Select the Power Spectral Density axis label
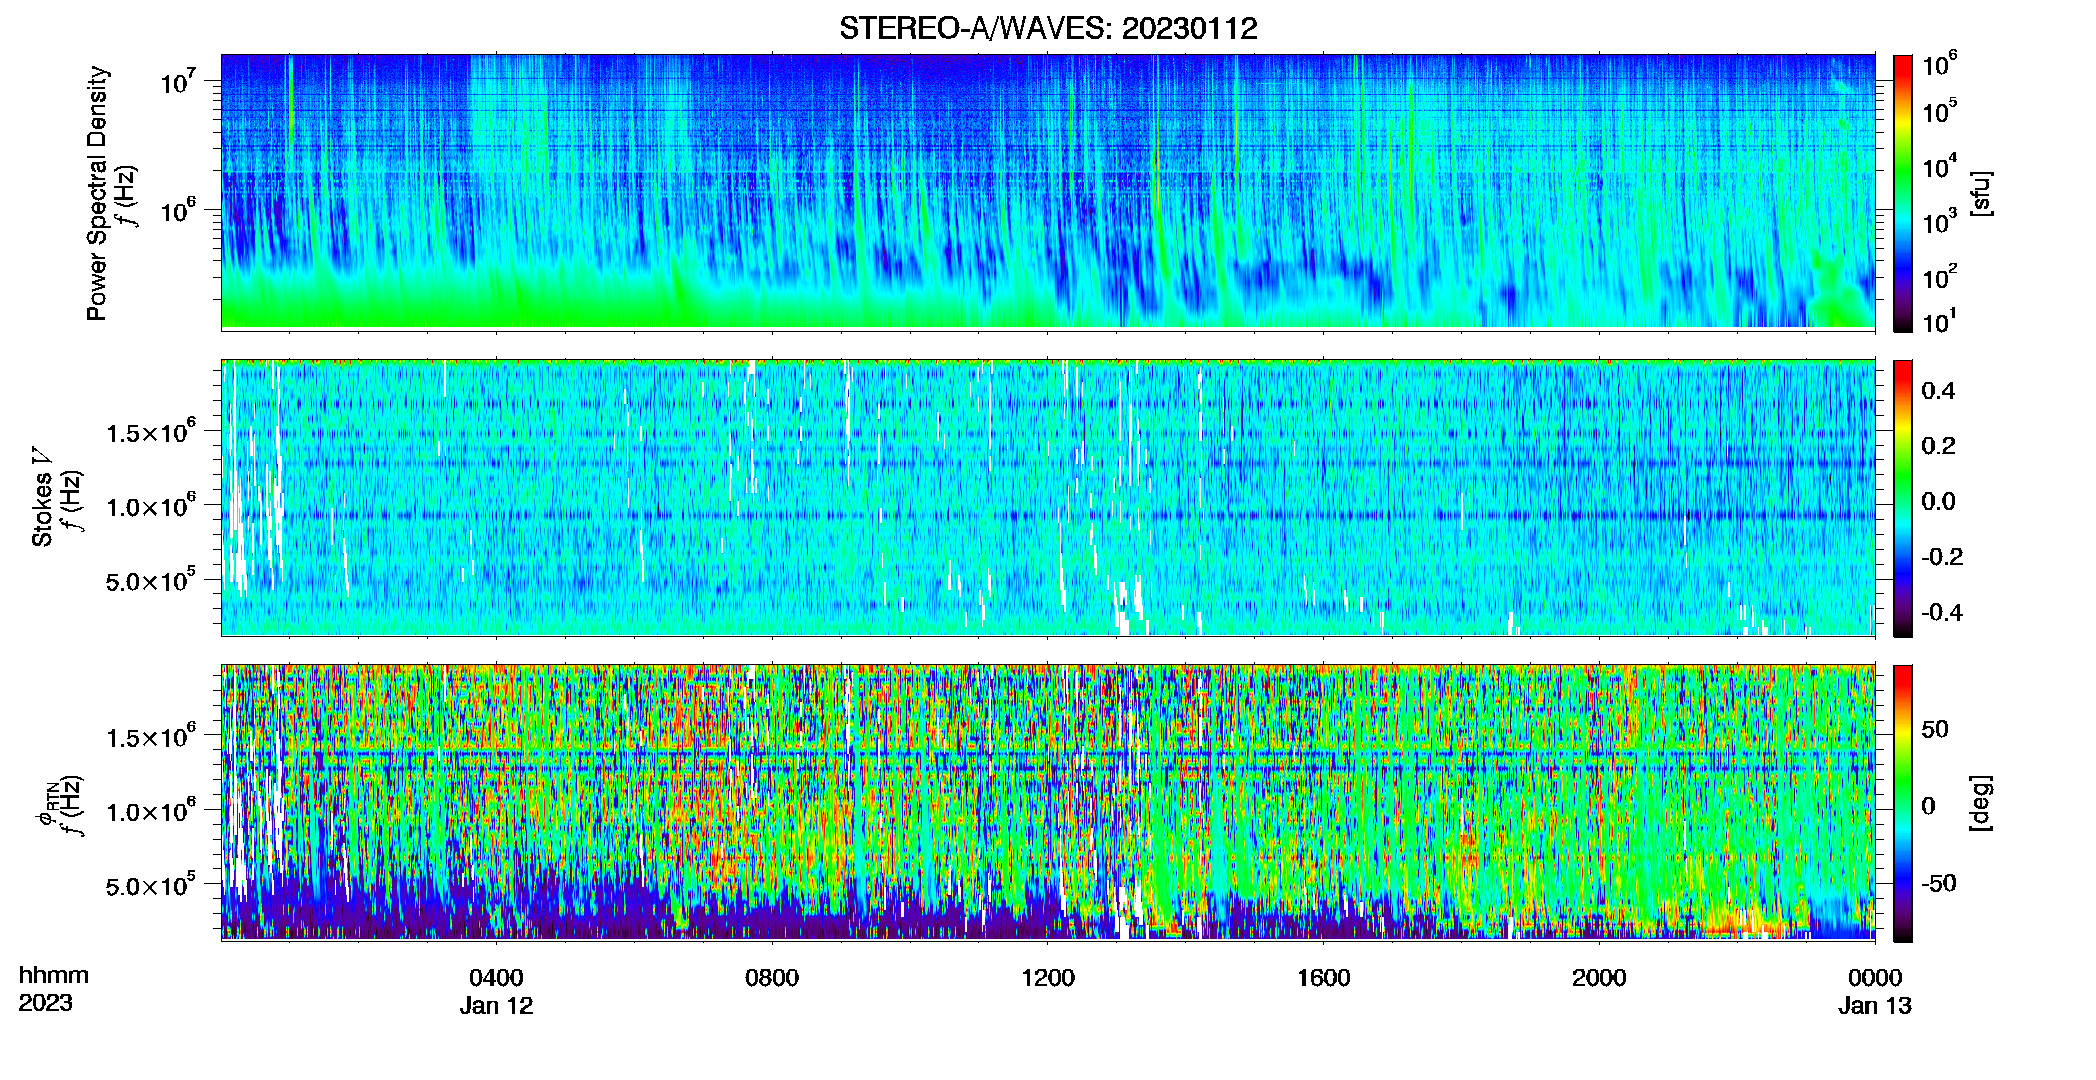Screen dimensions: 2096x1080 [x=97, y=193]
